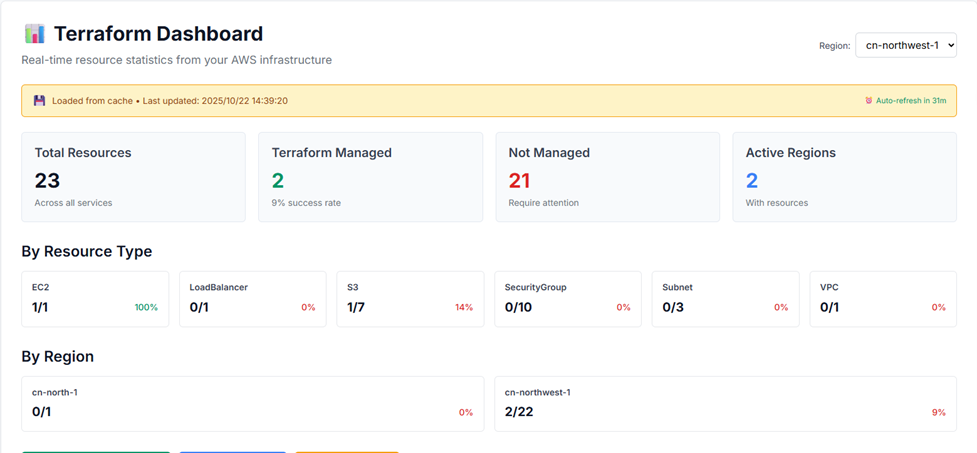Click the floppy disk icon in cache banner
Viewport: 977px width, 453px height.
[x=40, y=101]
